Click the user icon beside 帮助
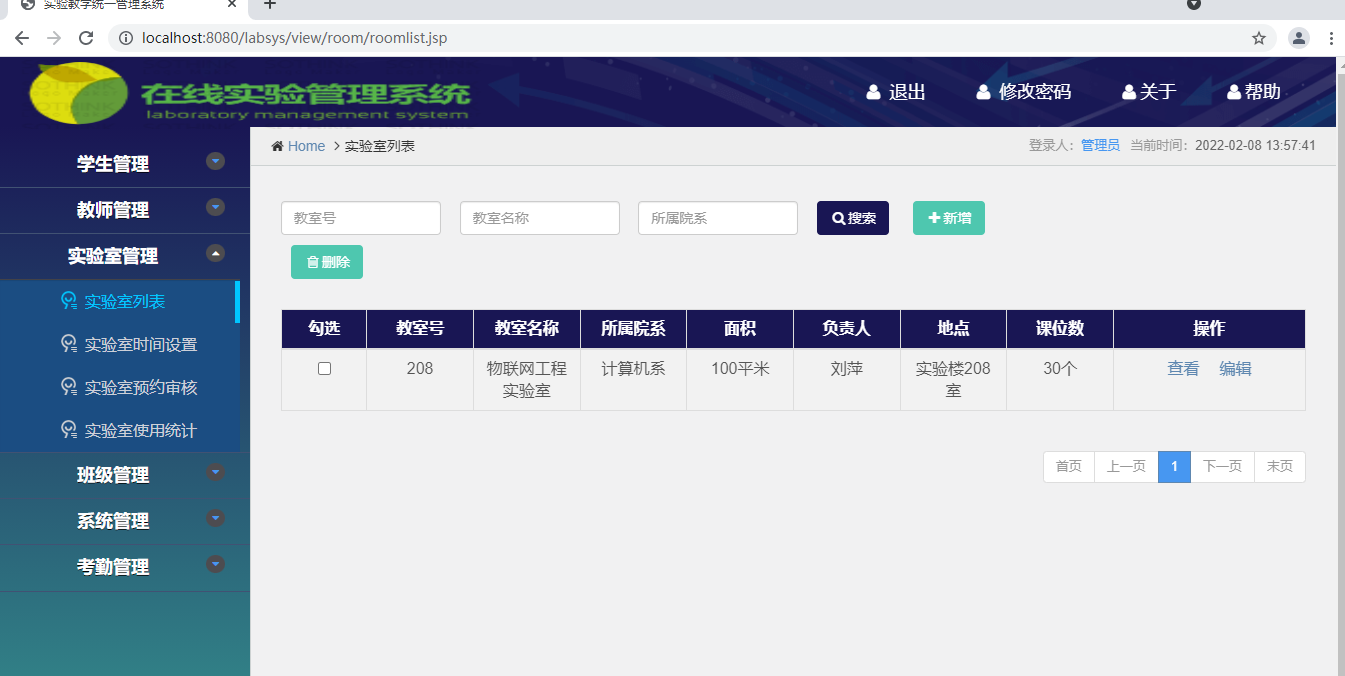 click(x=1234, y=92)
